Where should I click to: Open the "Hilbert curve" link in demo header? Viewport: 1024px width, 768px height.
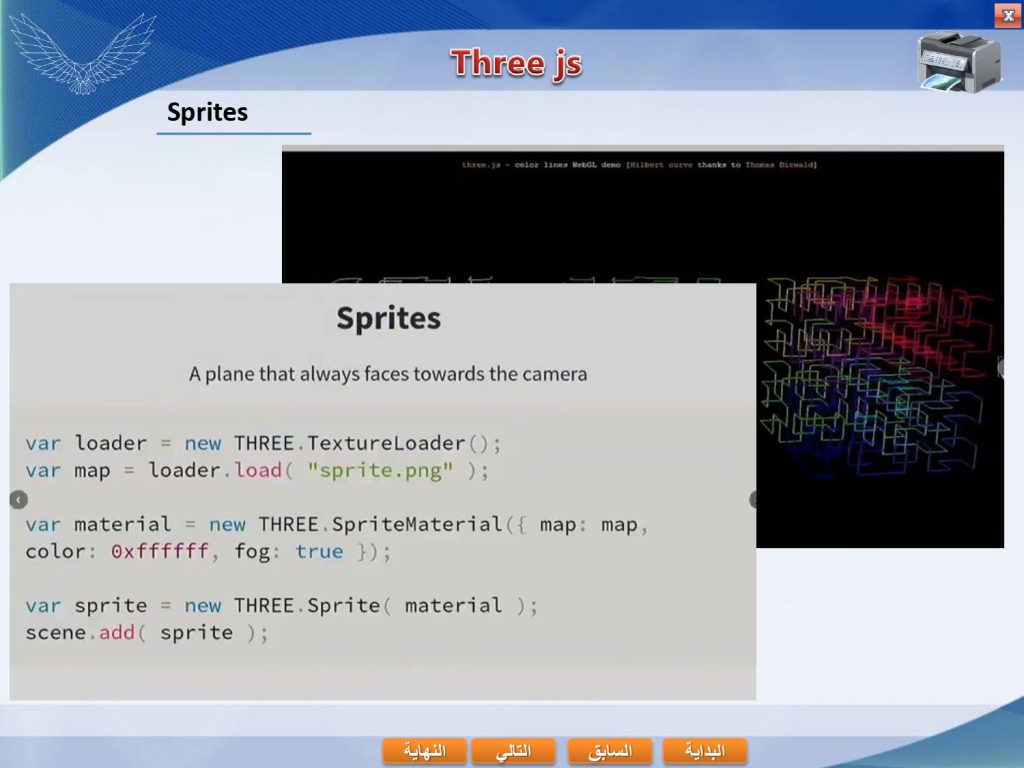660,165
